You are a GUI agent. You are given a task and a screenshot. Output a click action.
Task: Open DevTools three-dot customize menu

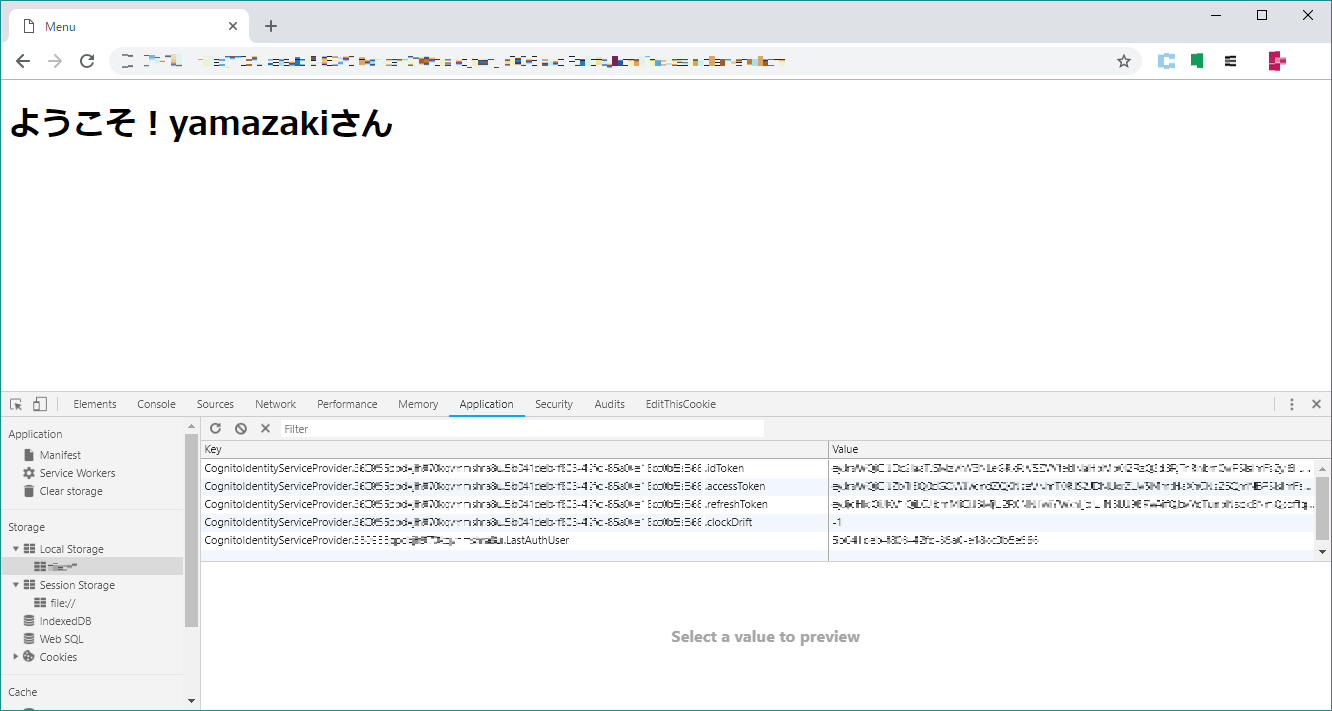(1291, 404)
